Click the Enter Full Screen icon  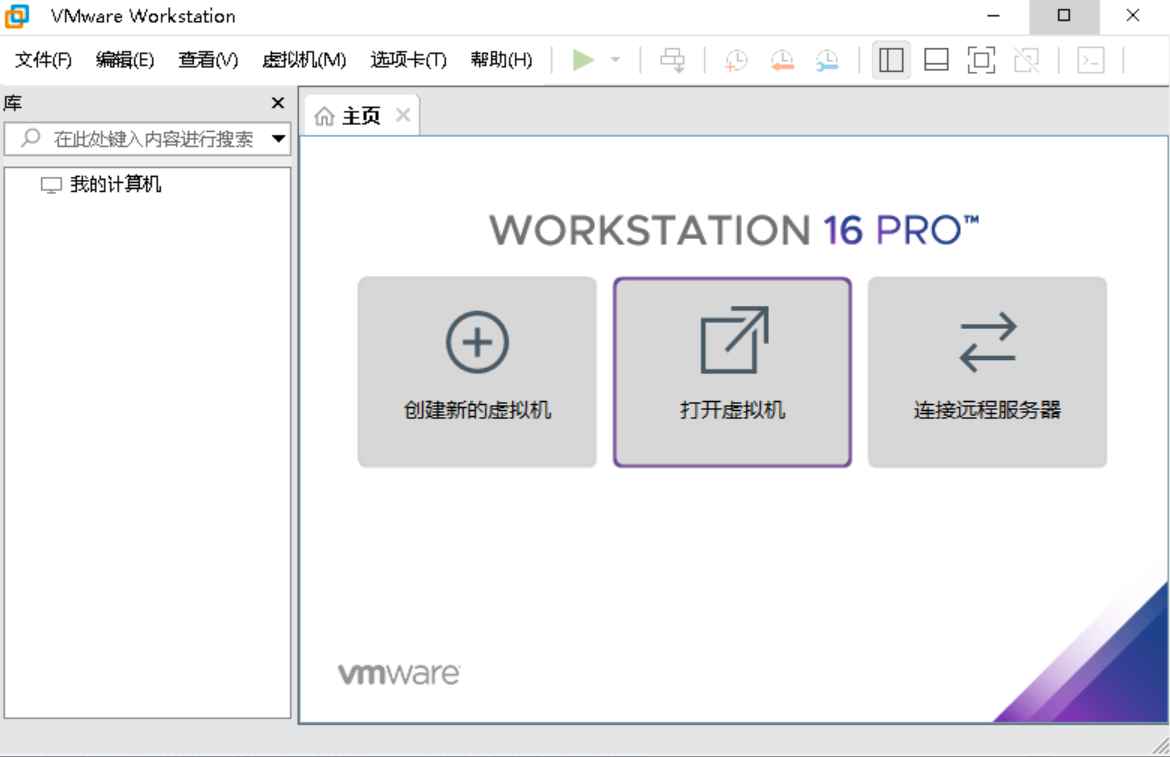981,59
